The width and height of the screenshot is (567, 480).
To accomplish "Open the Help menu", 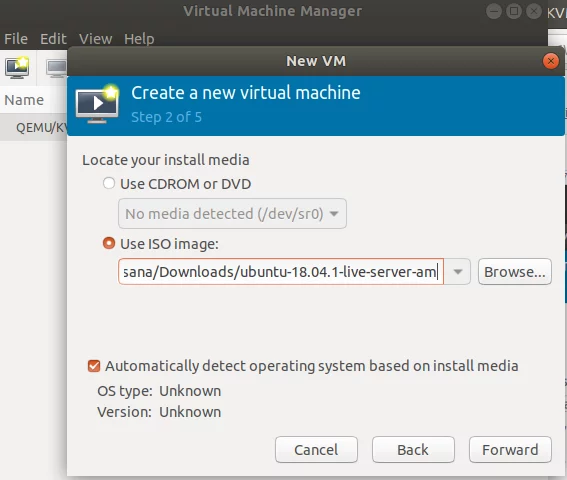I will coord(139,39).
